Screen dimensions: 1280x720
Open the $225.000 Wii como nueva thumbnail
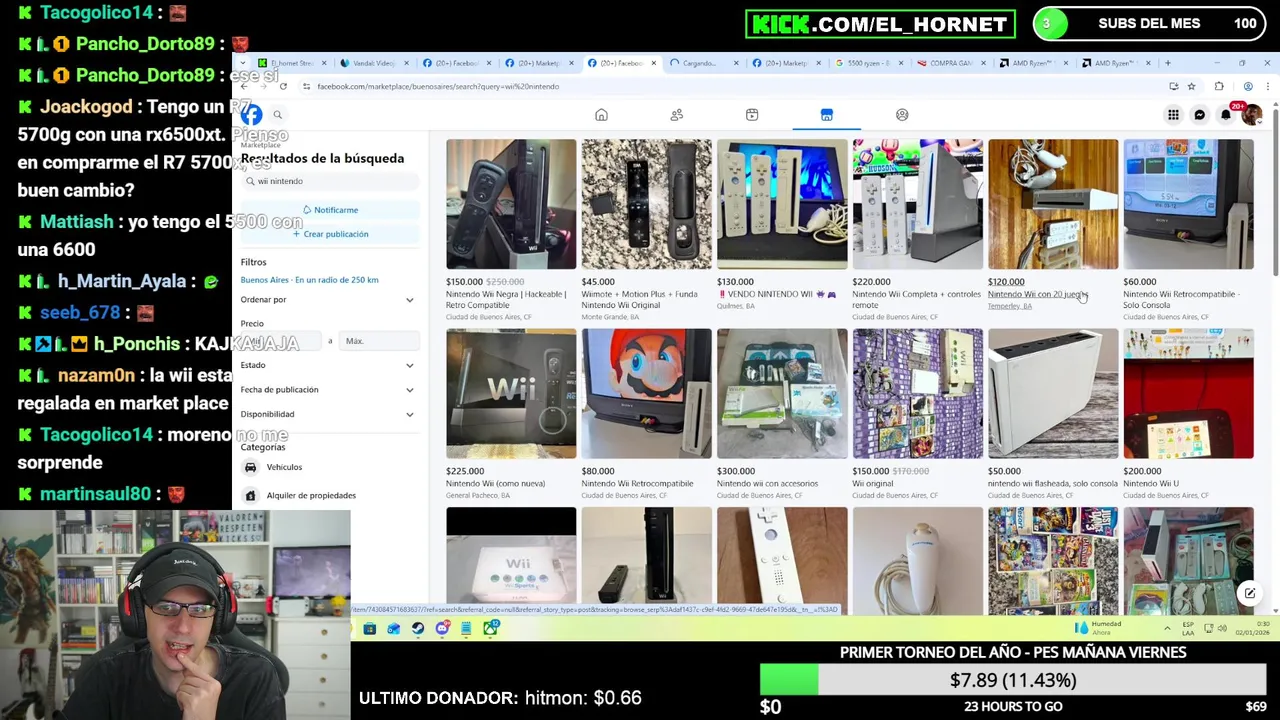coord(511,393)
